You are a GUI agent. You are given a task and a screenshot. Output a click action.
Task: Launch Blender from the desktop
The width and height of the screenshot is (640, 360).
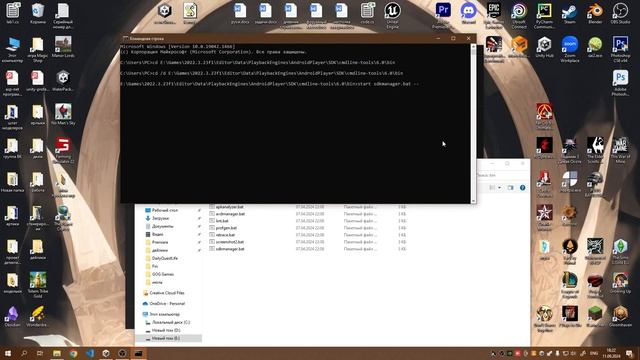[595, 13]
